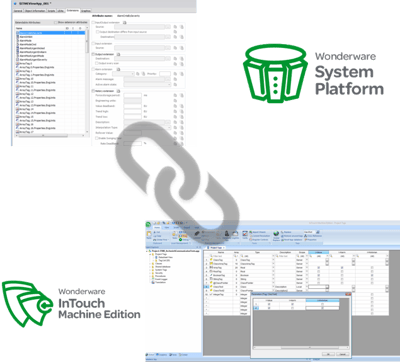Open the alarm Category dropdown
The image size is (400, 362).
pyautogui.click(x=123, y=74)
